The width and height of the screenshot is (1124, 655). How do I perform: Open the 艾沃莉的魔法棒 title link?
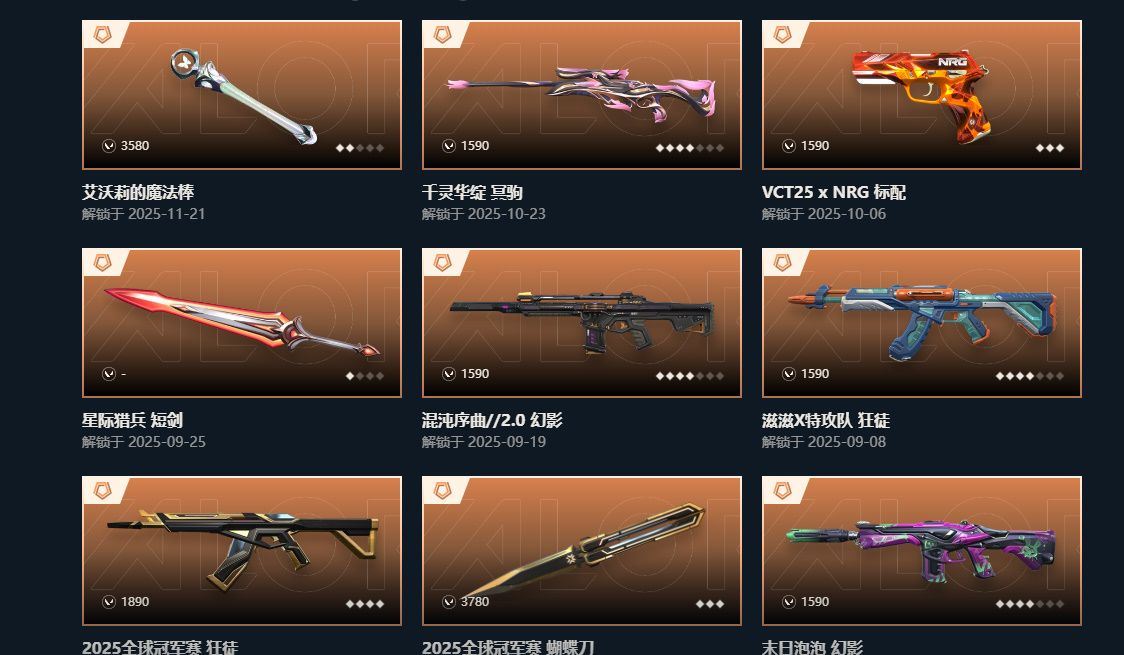(138, 192)
